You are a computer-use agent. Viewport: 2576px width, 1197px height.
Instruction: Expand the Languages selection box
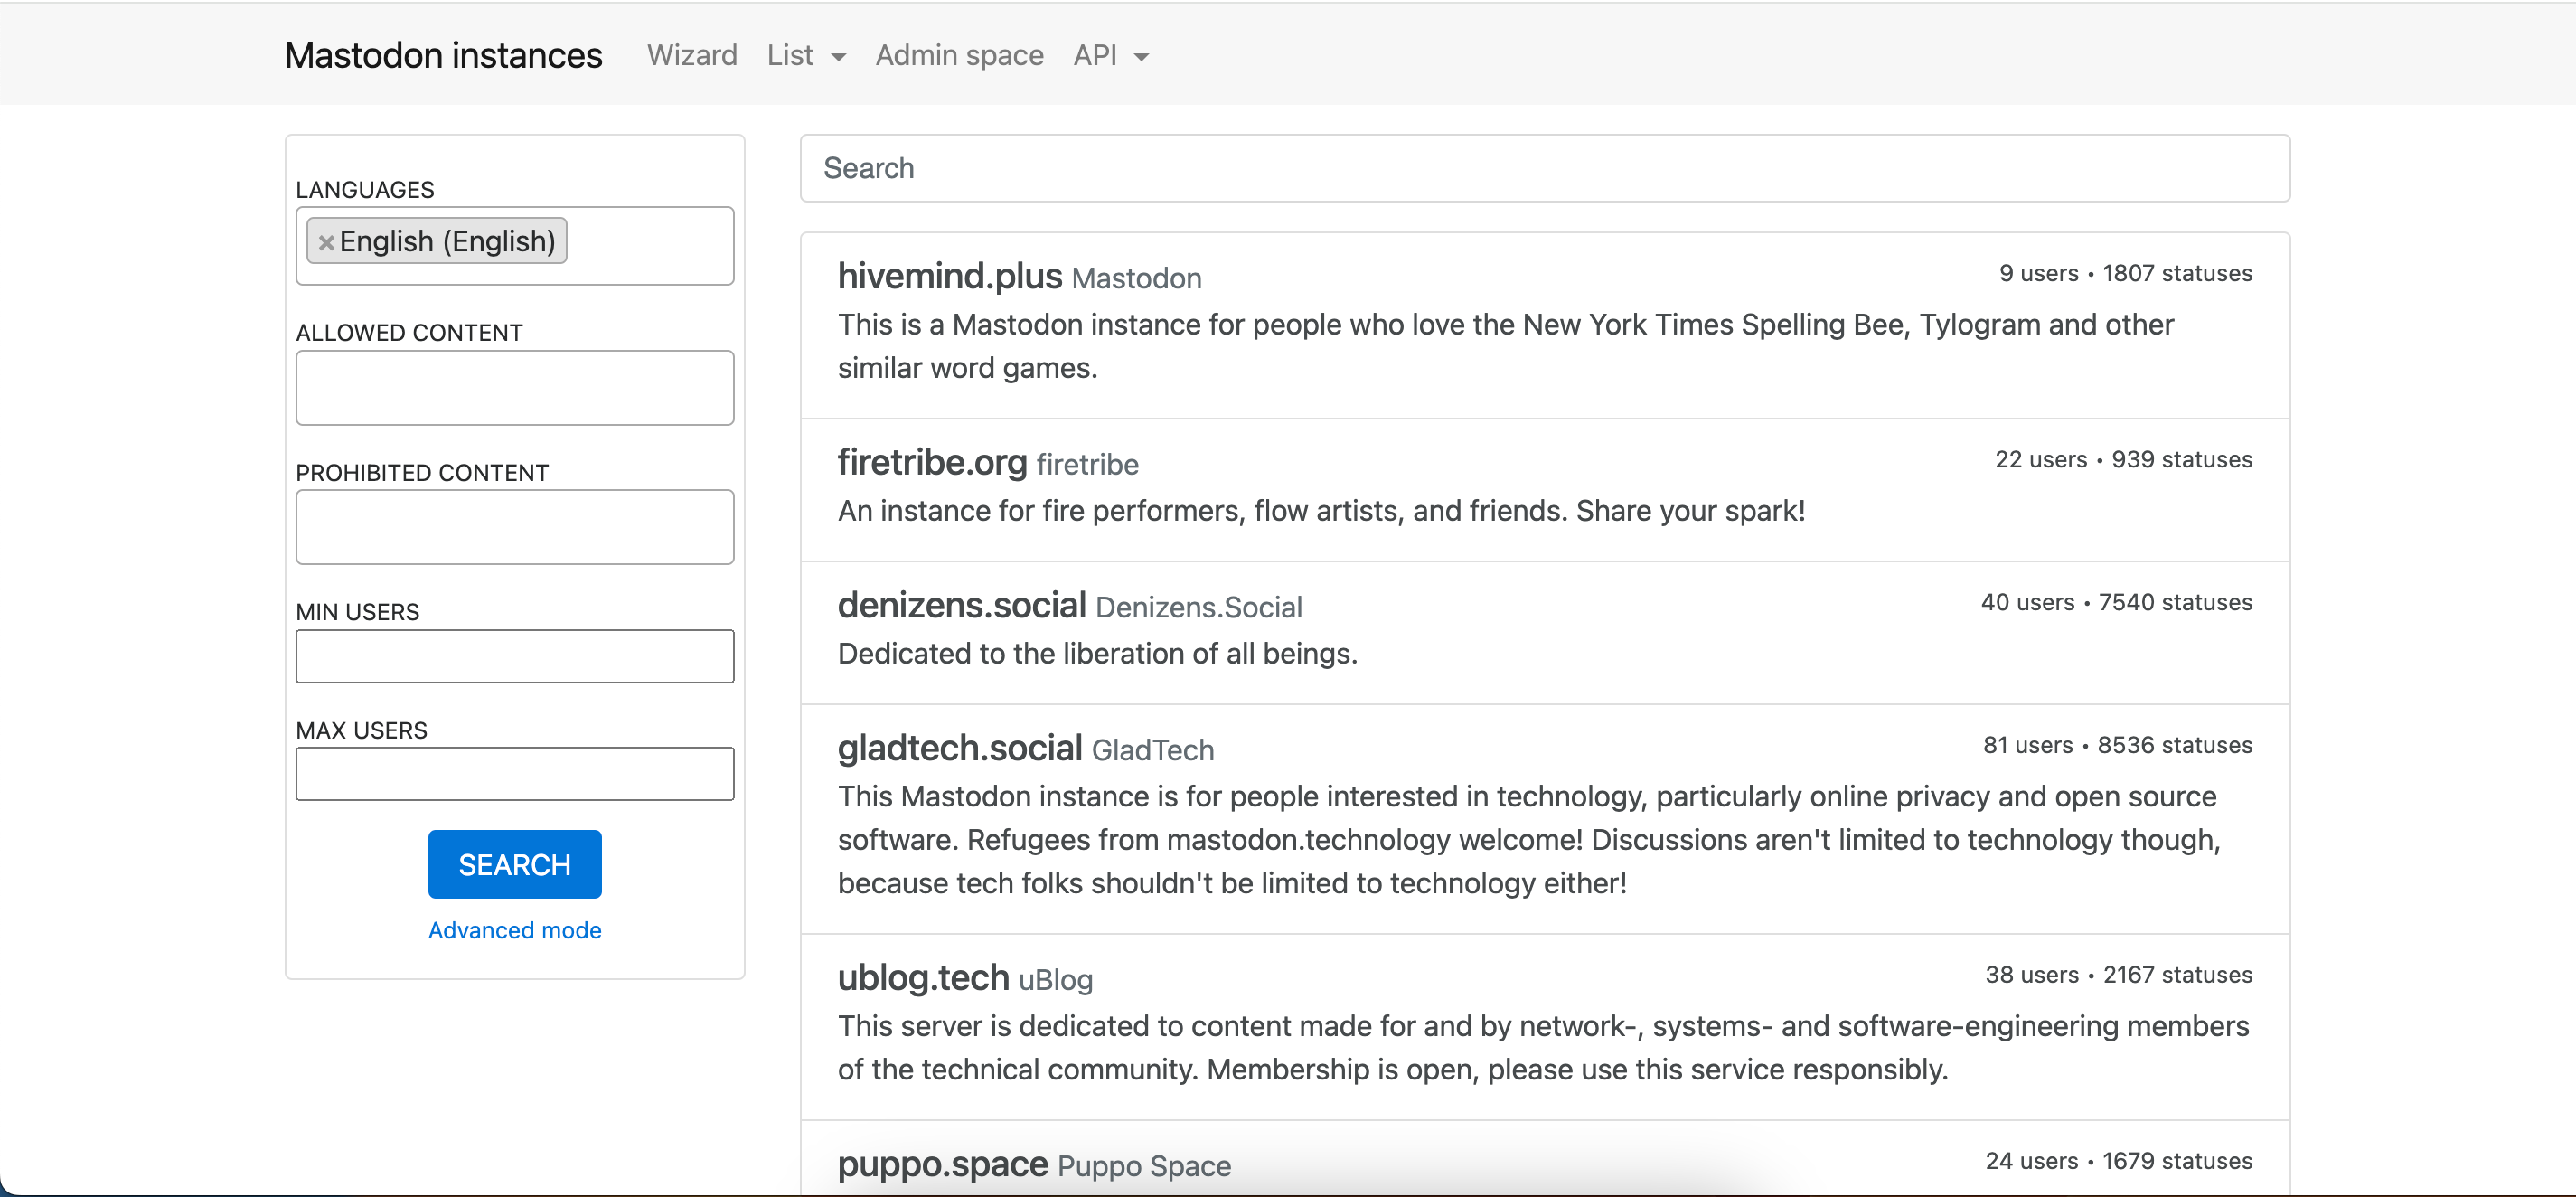tap(650, 245)
